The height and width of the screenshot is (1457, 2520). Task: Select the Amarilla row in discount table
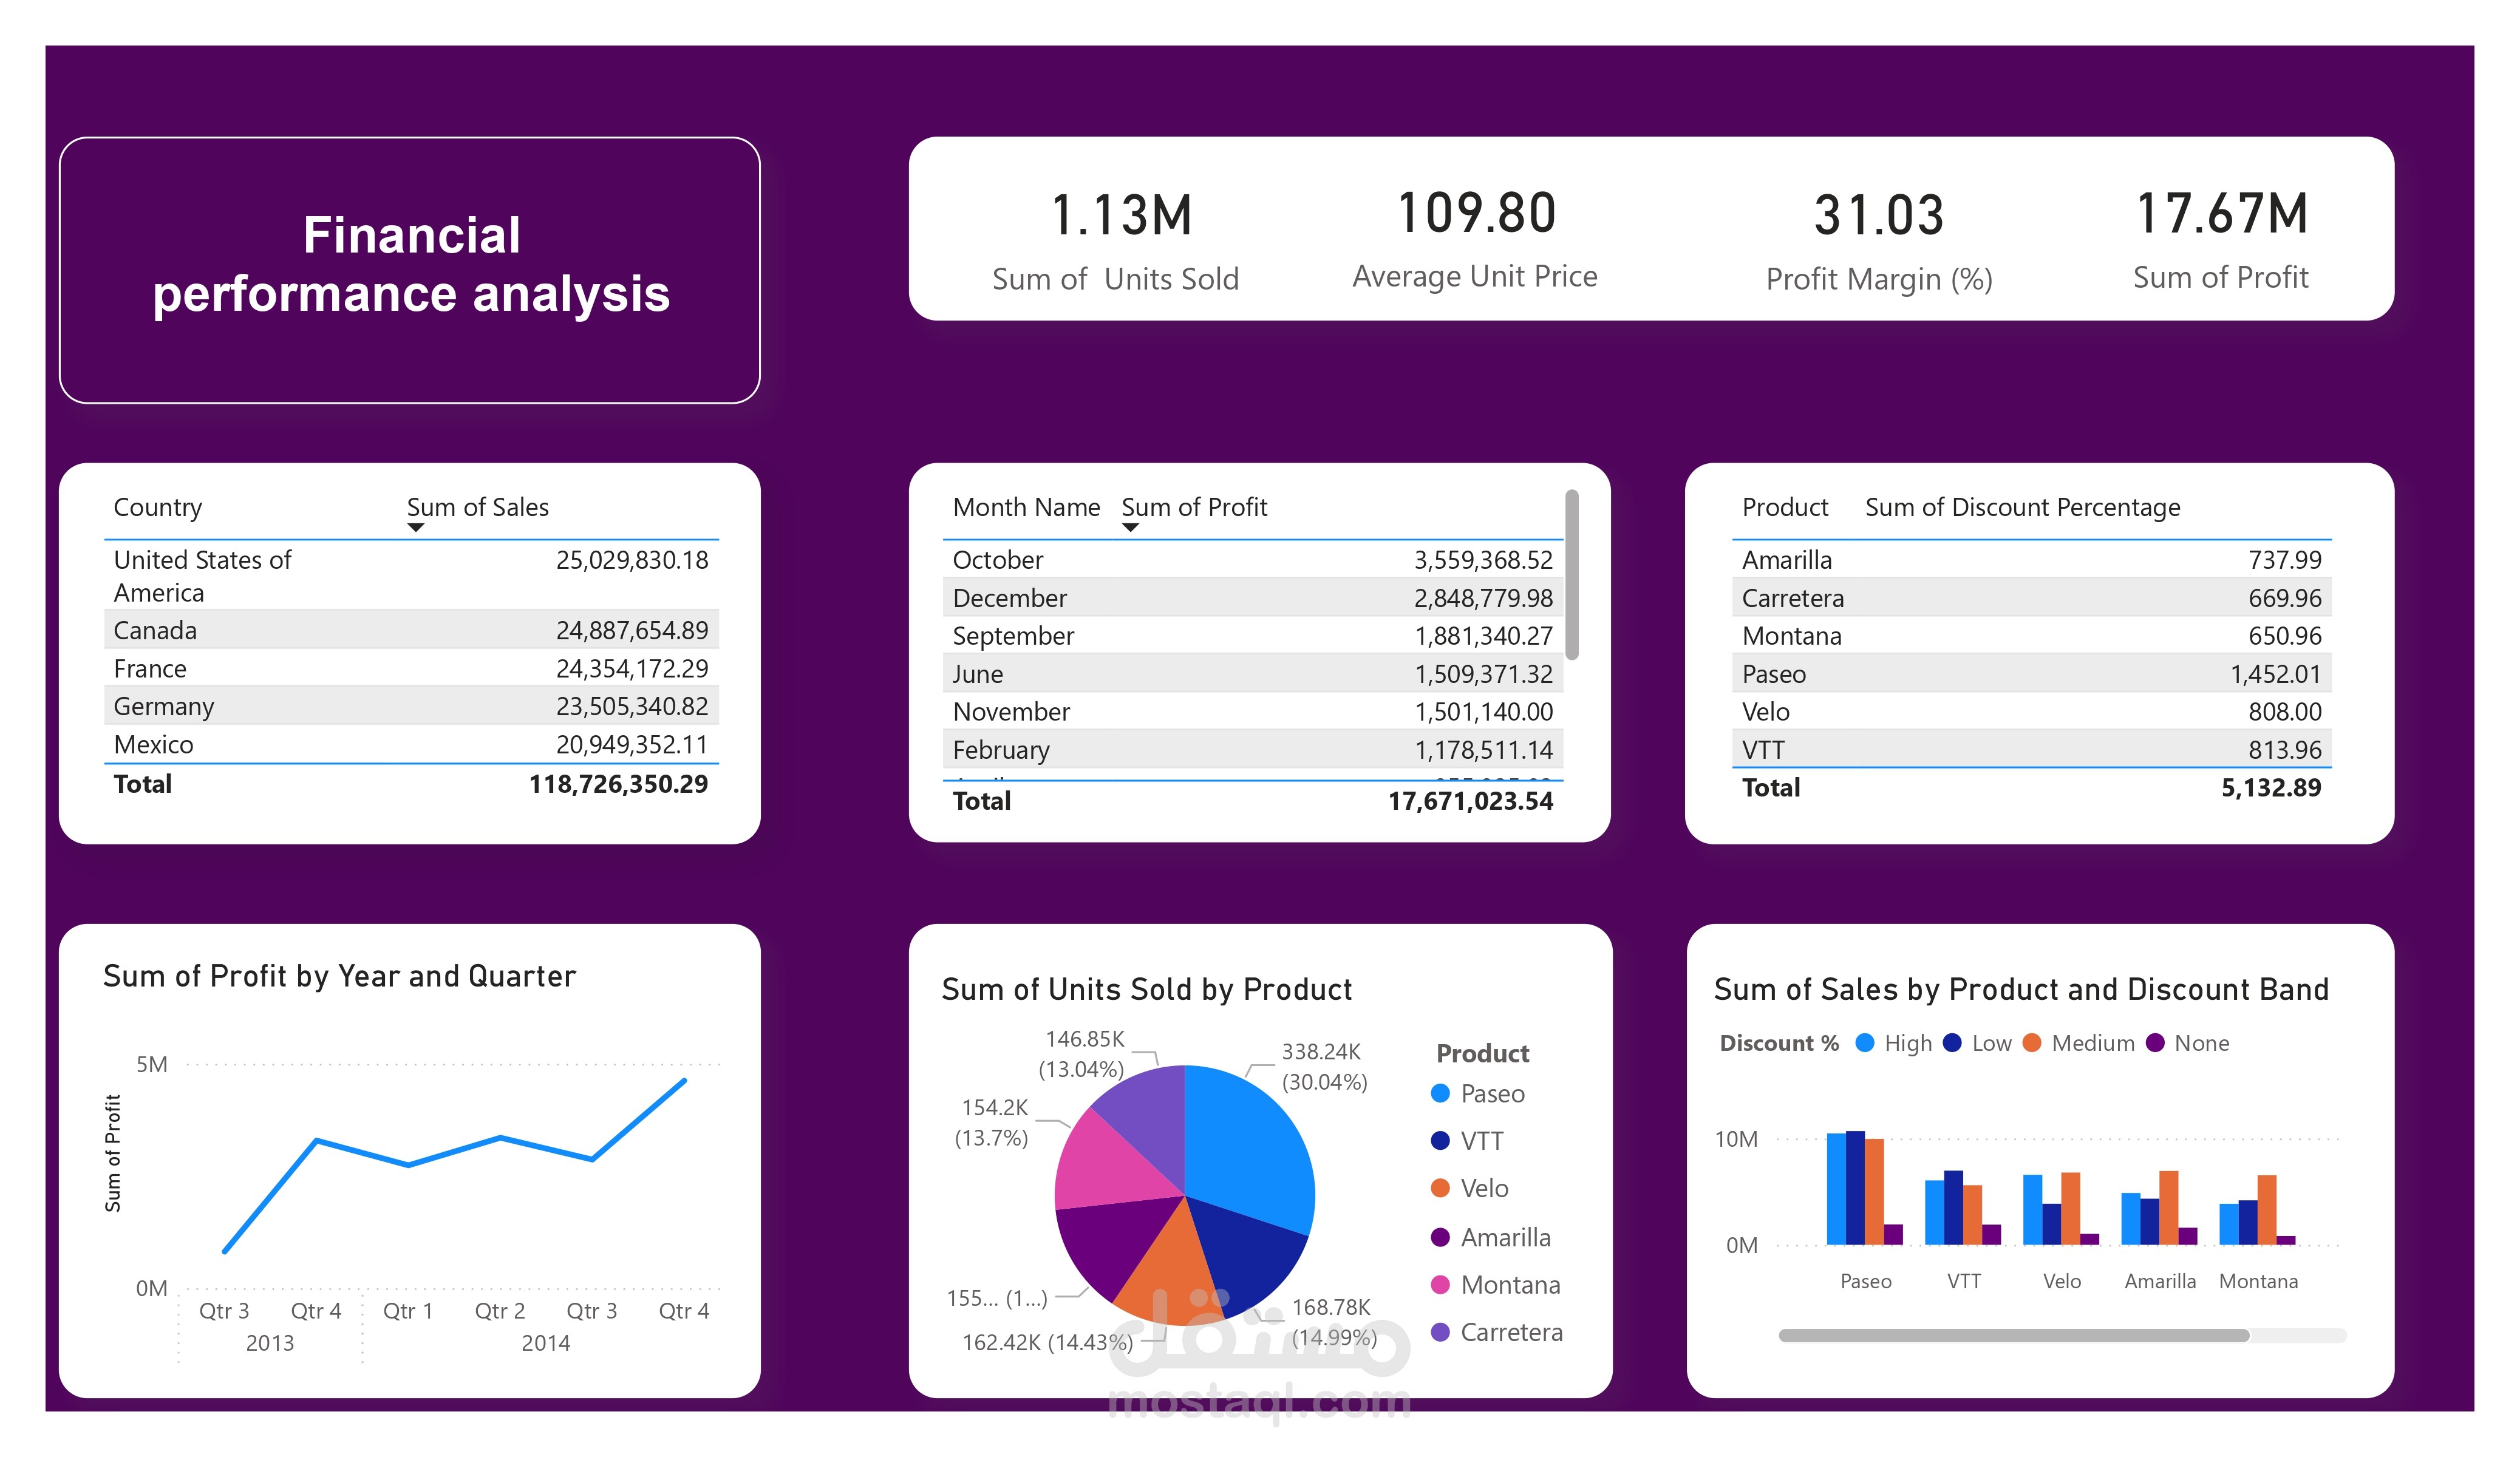click(x=2031, y=559)
